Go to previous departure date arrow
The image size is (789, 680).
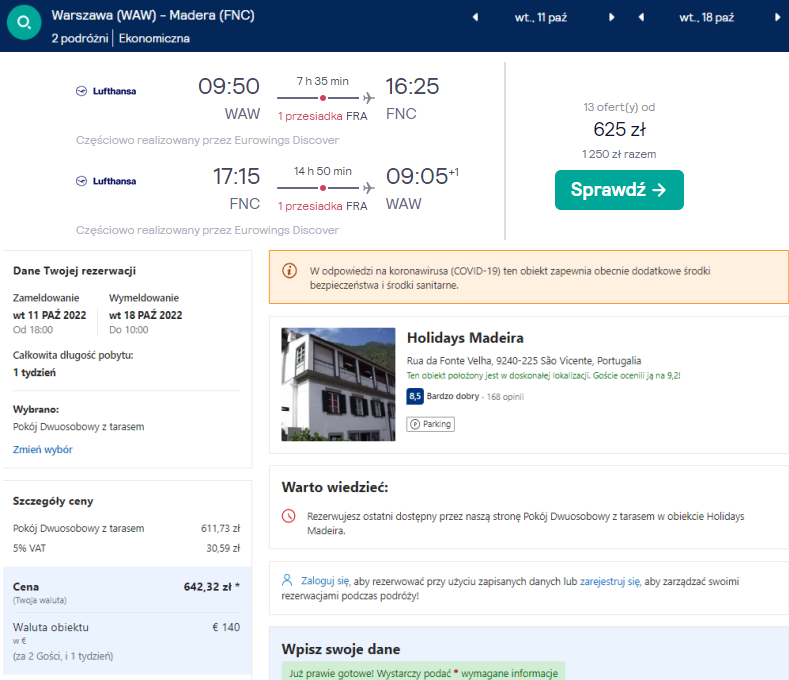pyautogui.click(x=475, y=18)
